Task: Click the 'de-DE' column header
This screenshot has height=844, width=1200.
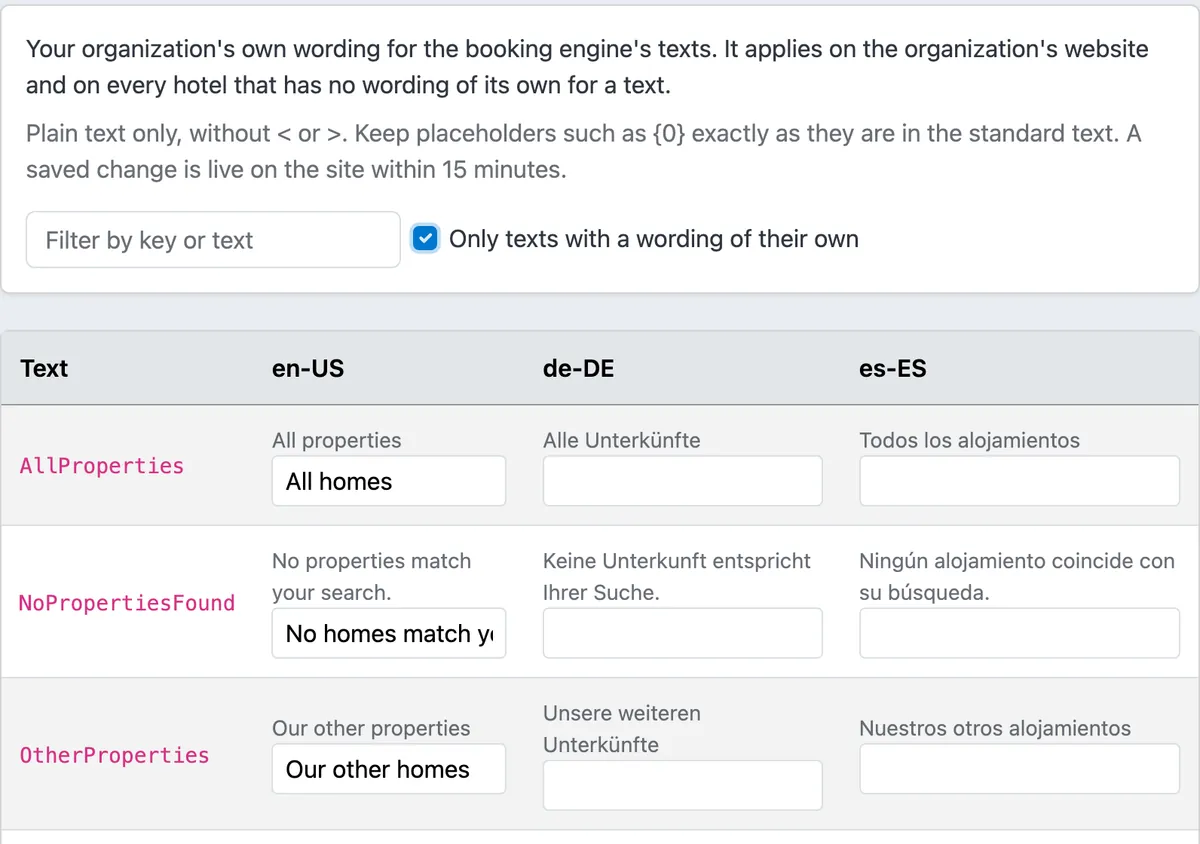Action: 578,368
